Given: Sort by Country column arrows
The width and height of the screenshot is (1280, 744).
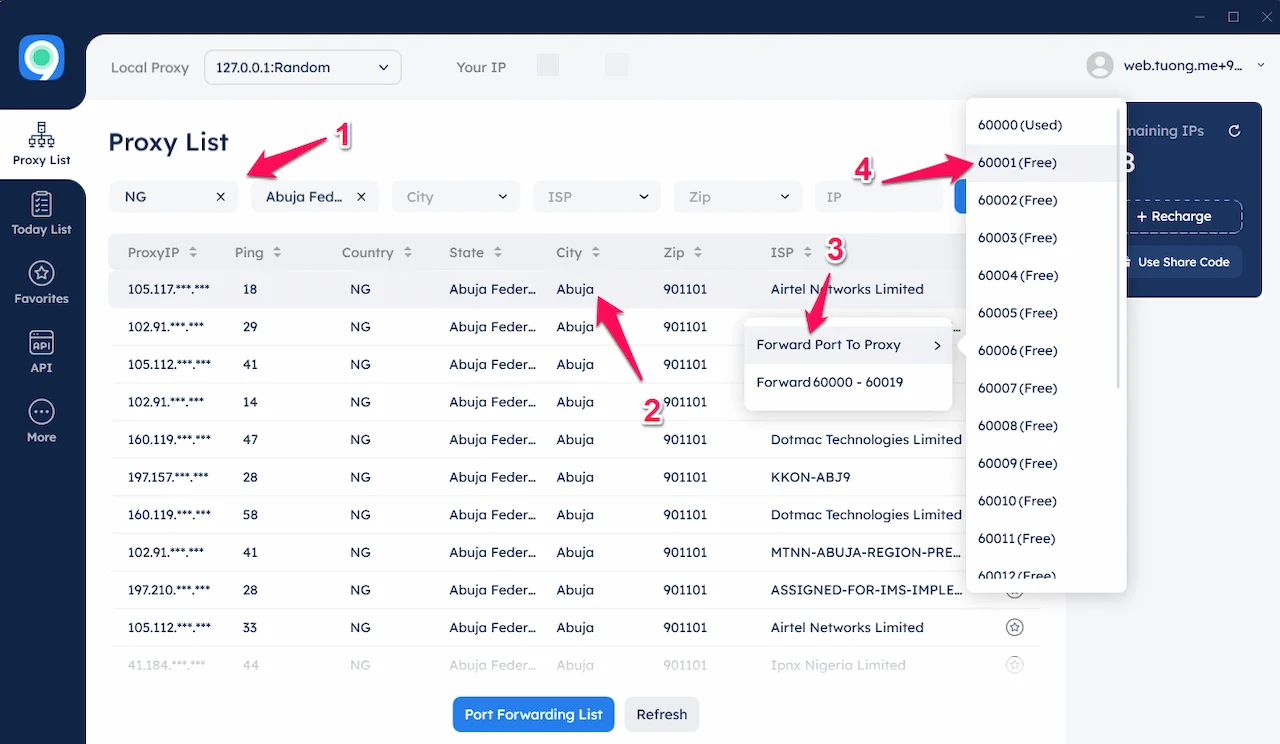Looking at the screenshot, I should (407, 253).
